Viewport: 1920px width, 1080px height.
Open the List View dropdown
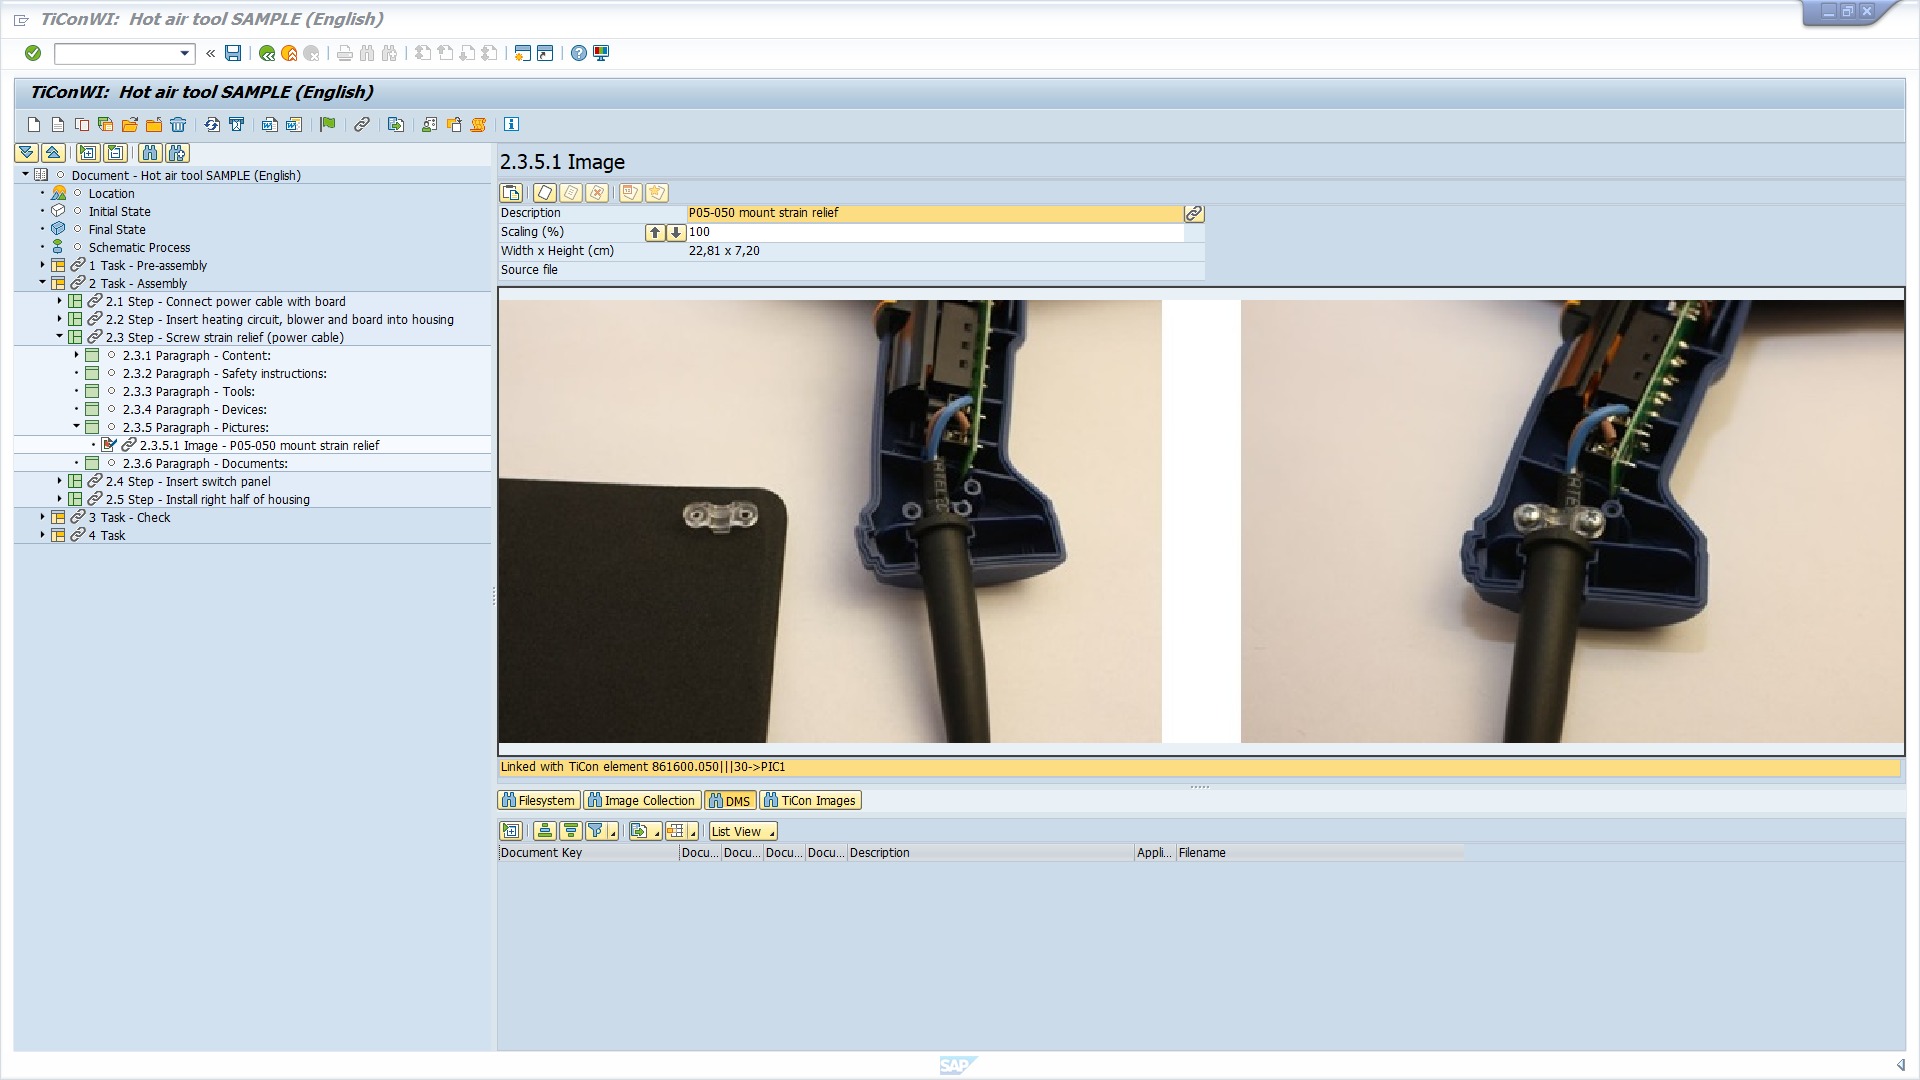(743, 831)
